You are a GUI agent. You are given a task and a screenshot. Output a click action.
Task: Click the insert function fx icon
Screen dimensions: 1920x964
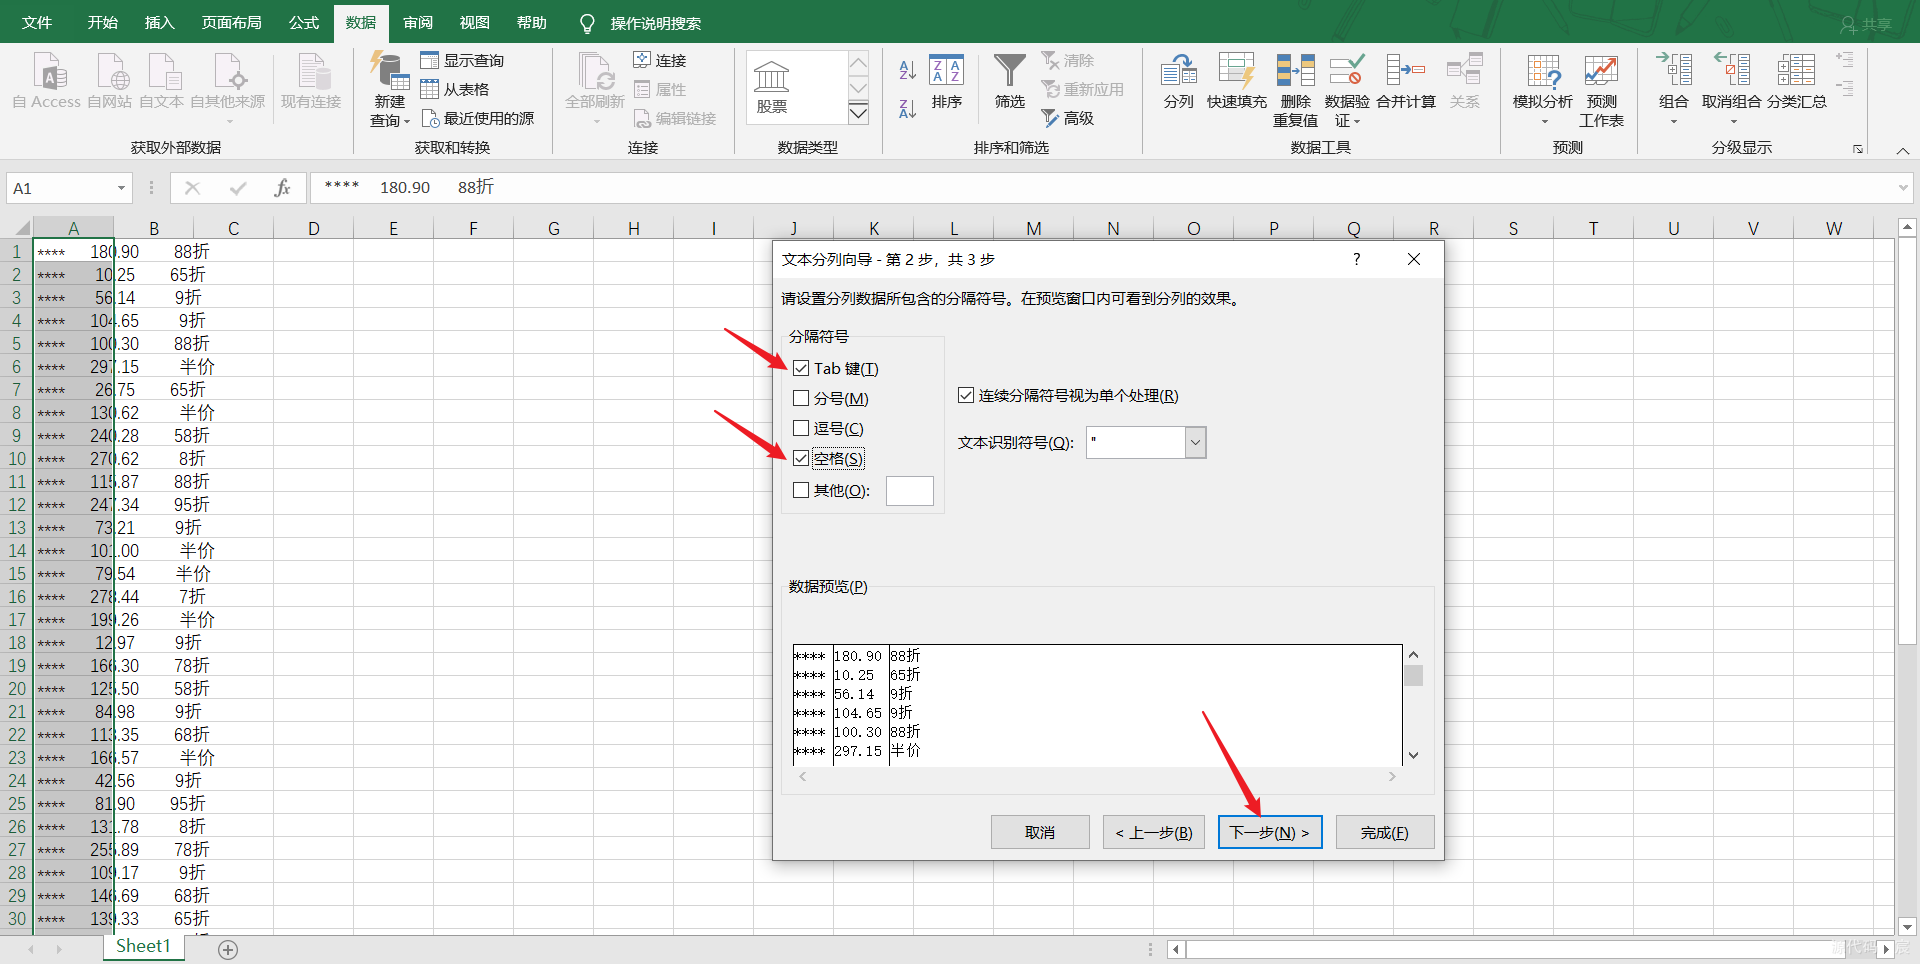pyautogui.click(x=283, y=188)
